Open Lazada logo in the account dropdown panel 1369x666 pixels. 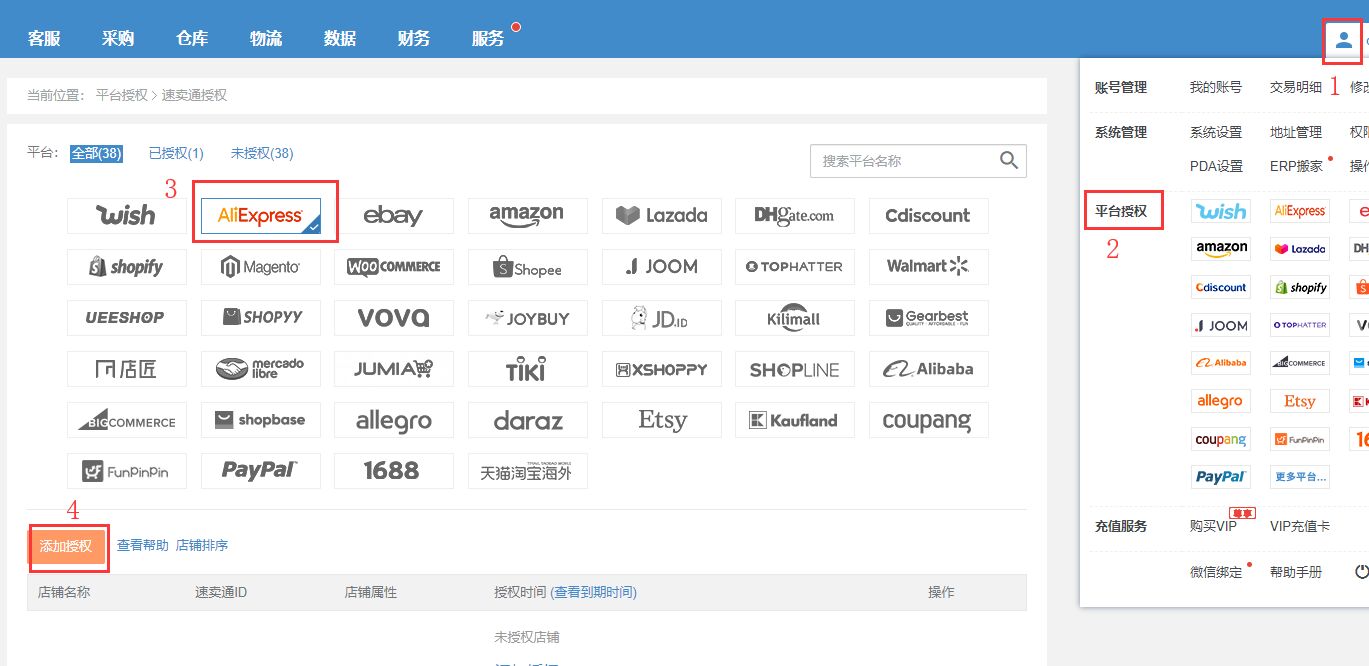[x=1300, y=248]
